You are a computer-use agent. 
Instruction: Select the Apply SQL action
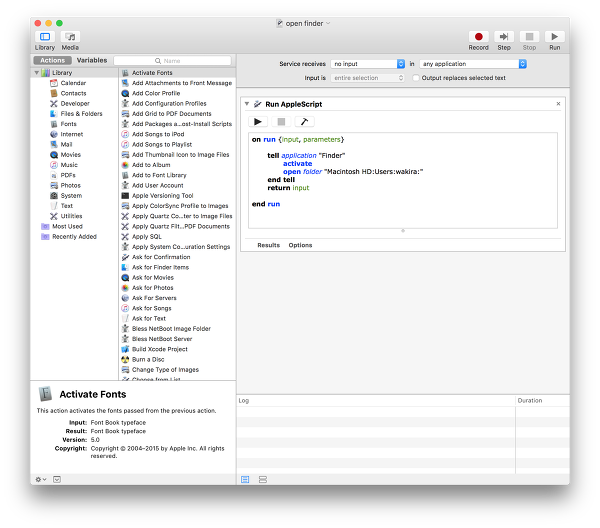[x=178, y=236]
